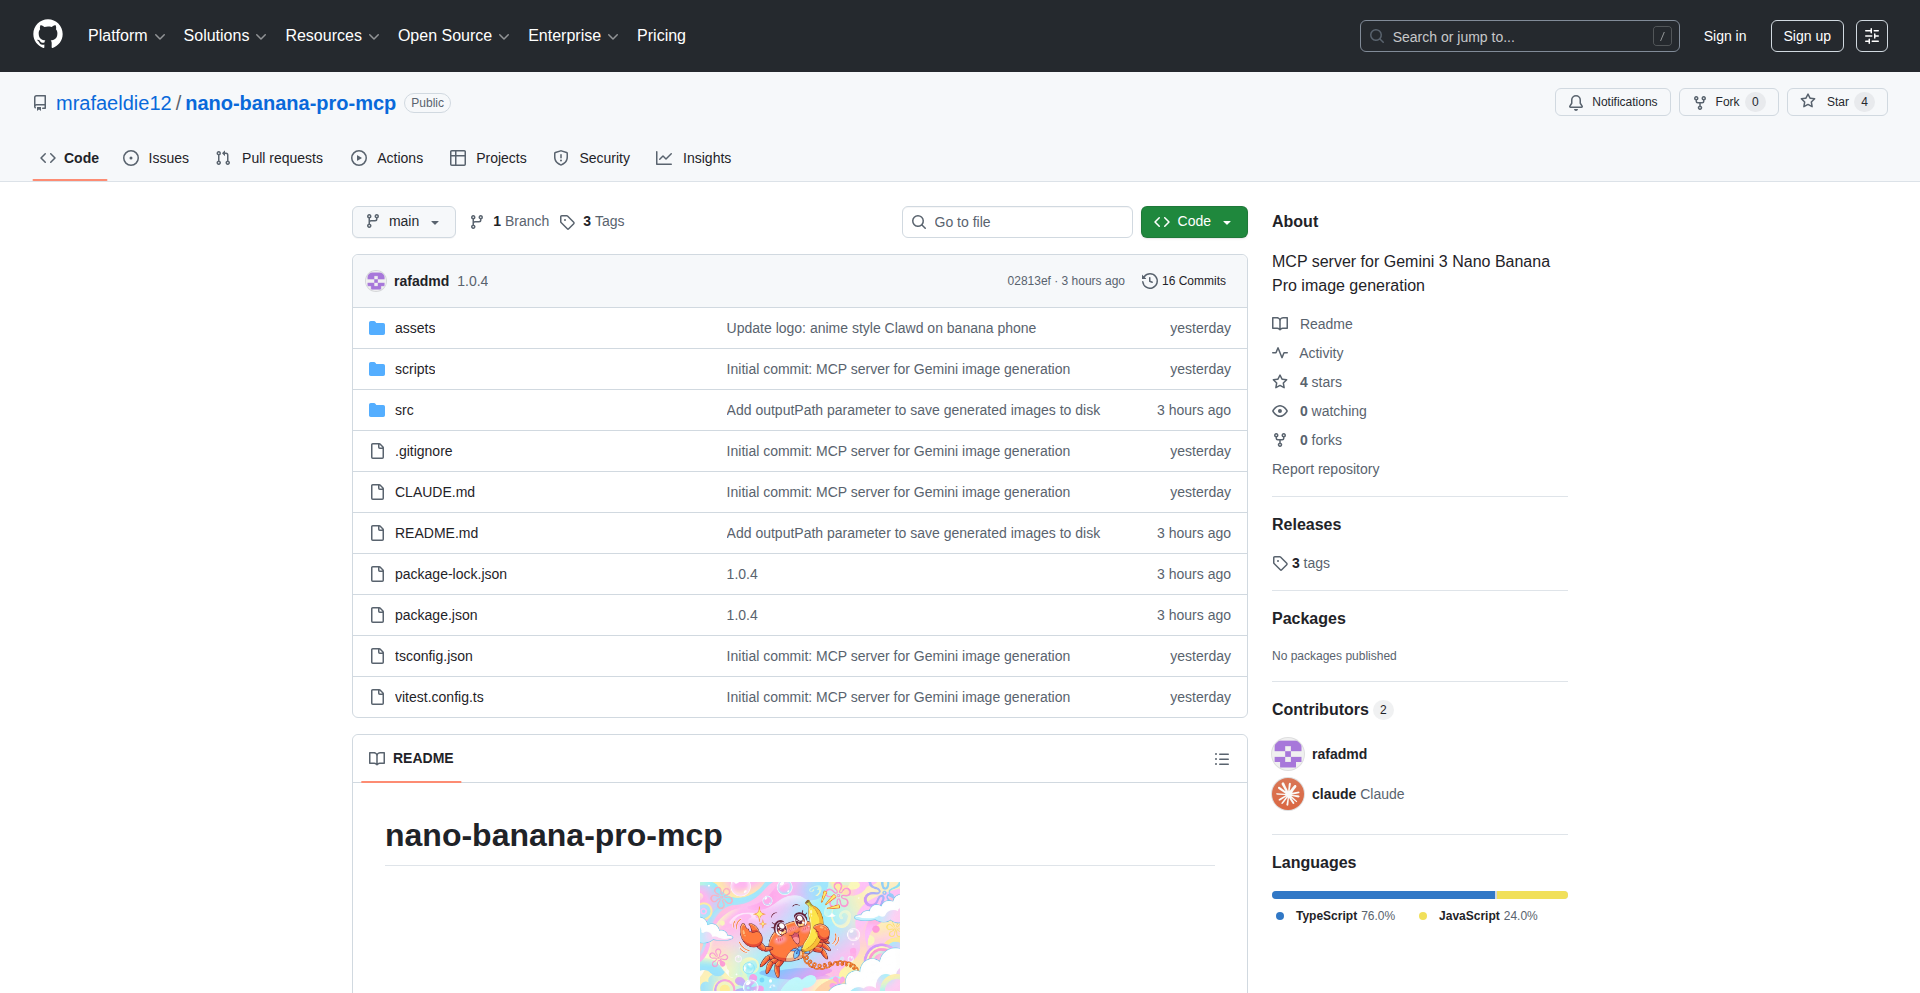
Task: Open the Insights tab
Action: coord(693,158)
